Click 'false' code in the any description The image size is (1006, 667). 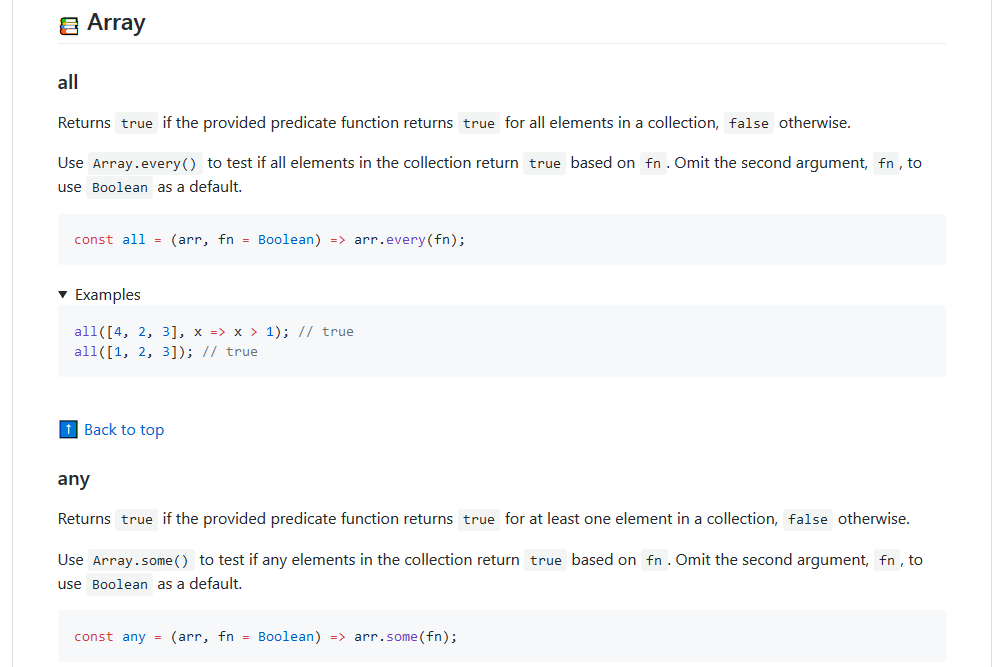(x=807, y=520)
